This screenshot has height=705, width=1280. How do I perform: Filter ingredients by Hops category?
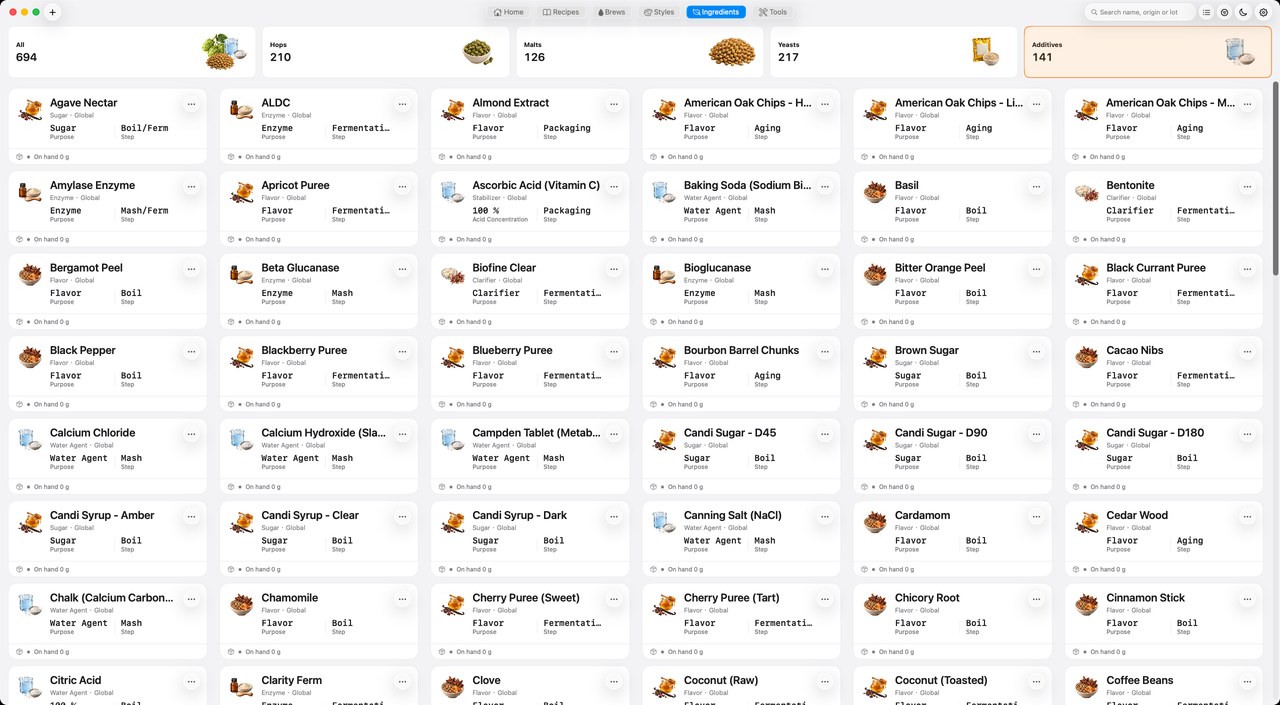click(386, 52)
